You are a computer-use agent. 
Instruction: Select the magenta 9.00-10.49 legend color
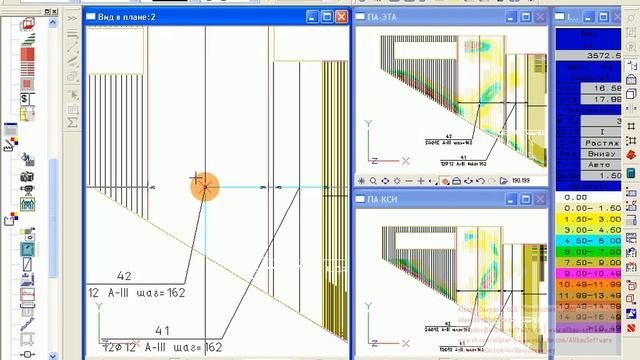(589, 273)
